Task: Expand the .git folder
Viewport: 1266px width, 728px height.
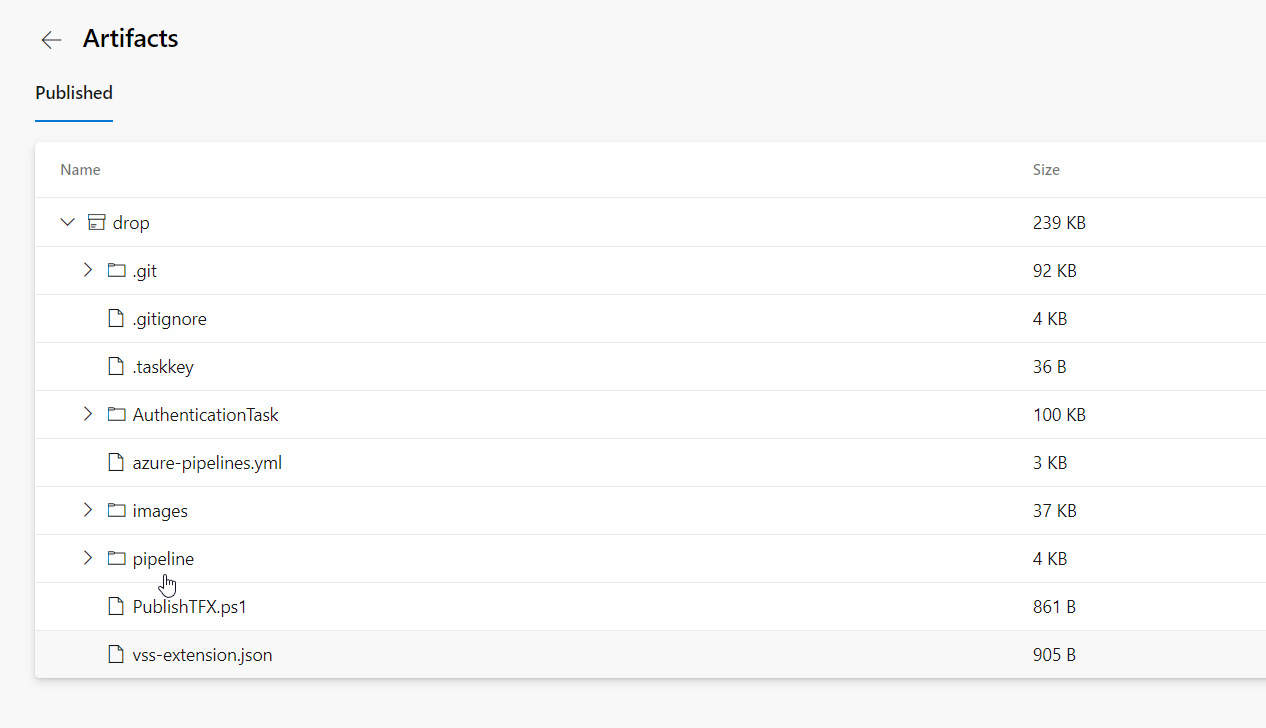Action: coord(87,270)
